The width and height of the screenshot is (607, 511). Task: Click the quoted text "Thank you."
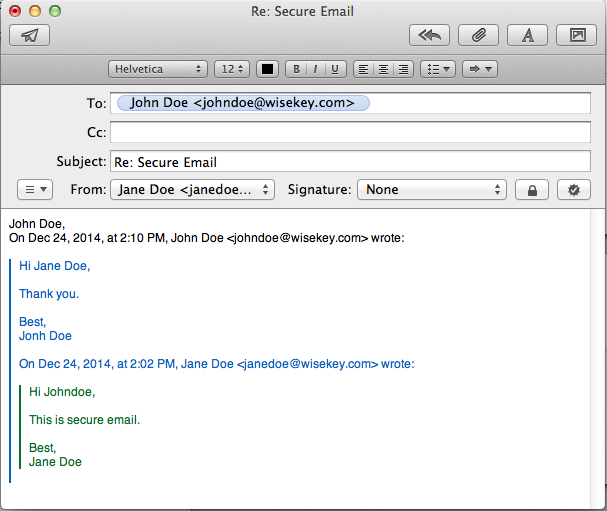[49, 294]
